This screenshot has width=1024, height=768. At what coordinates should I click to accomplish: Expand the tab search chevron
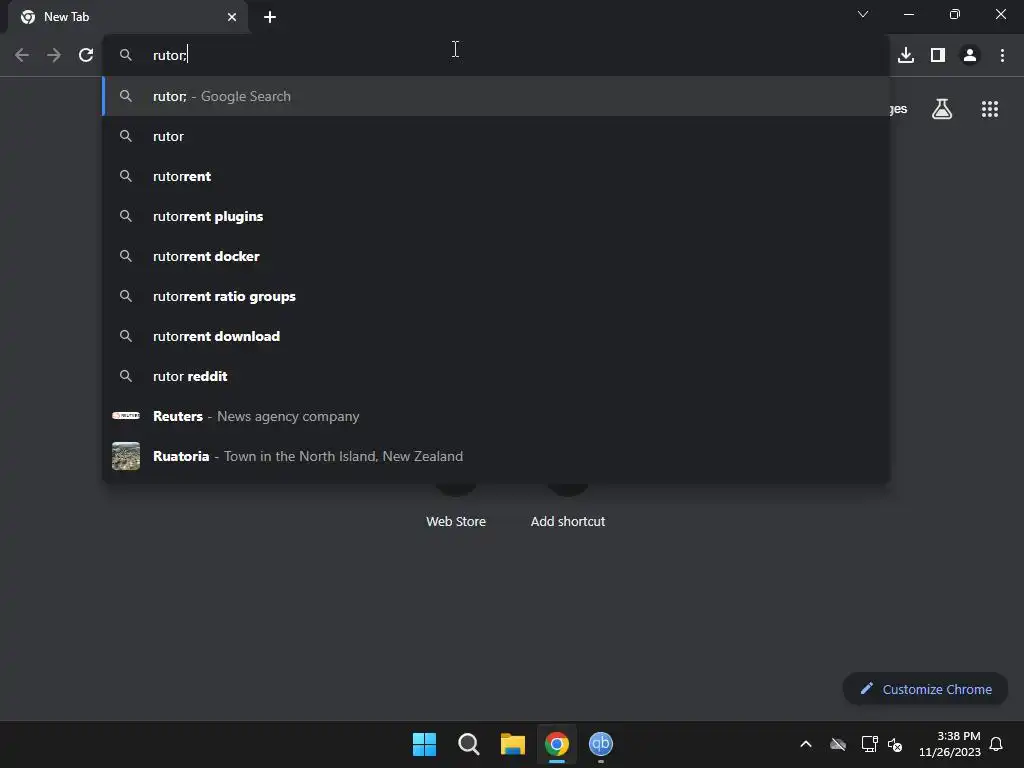click(863, 14)
